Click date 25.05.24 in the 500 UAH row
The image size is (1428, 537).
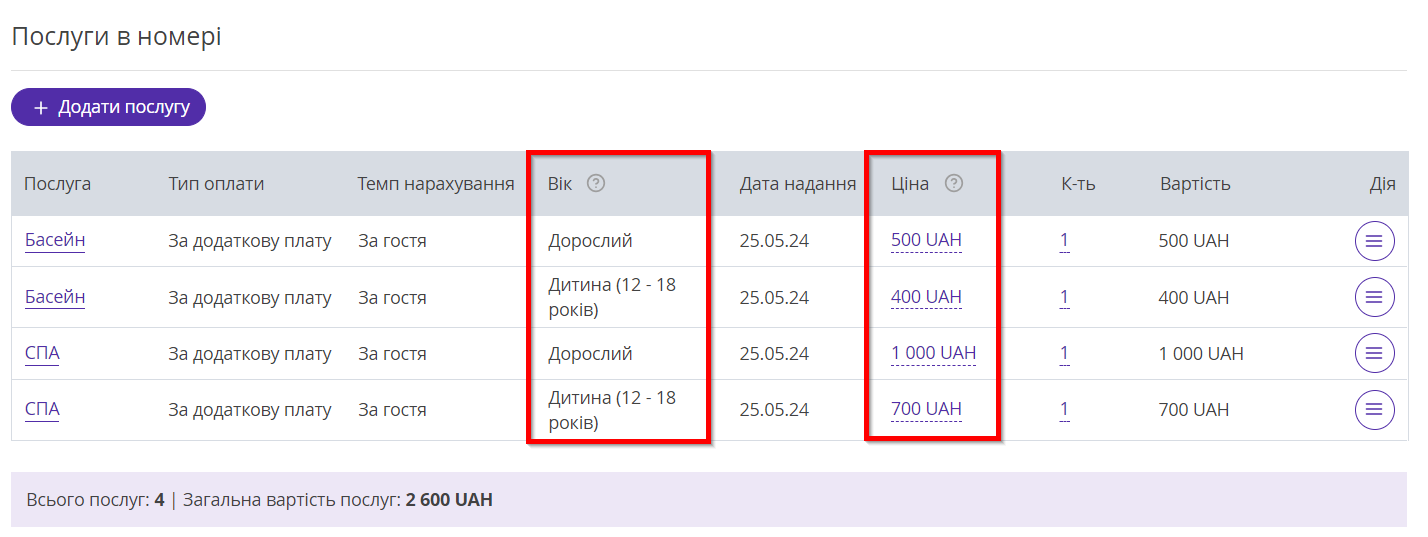774,241
